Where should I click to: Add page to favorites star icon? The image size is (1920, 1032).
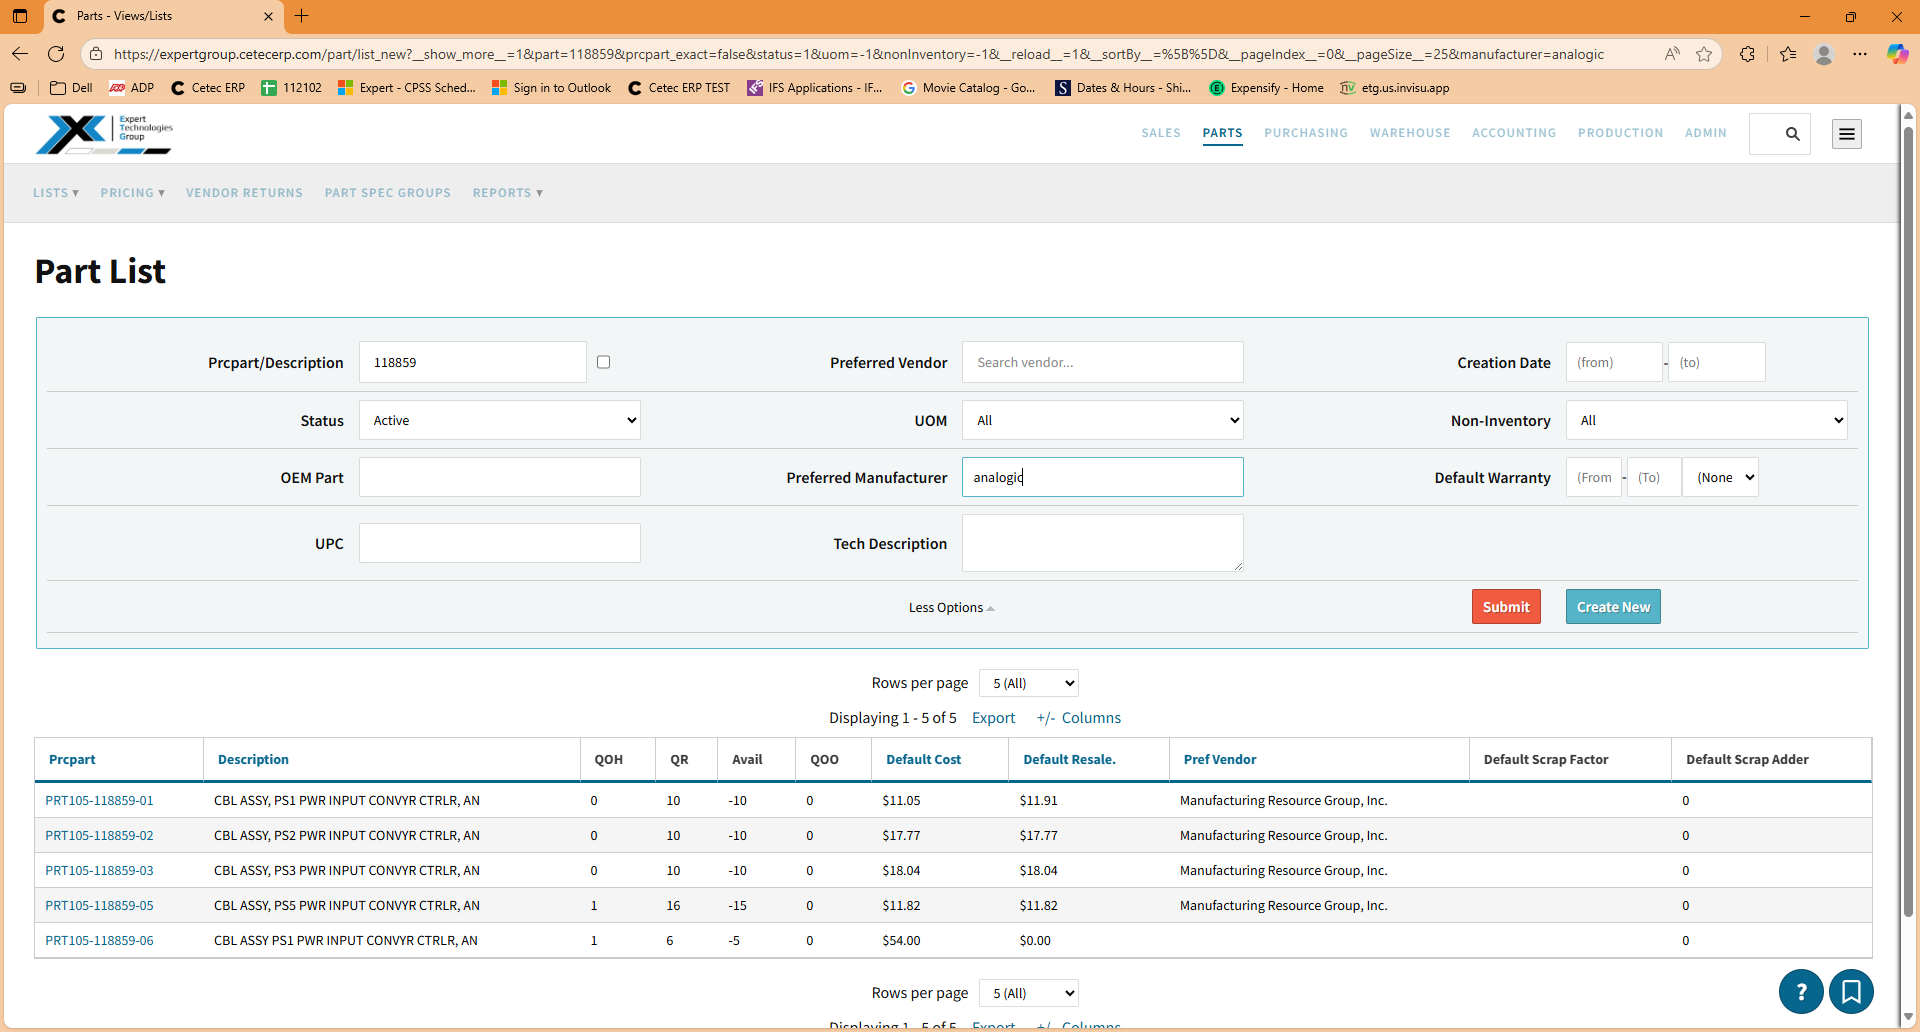[1704, 54]
